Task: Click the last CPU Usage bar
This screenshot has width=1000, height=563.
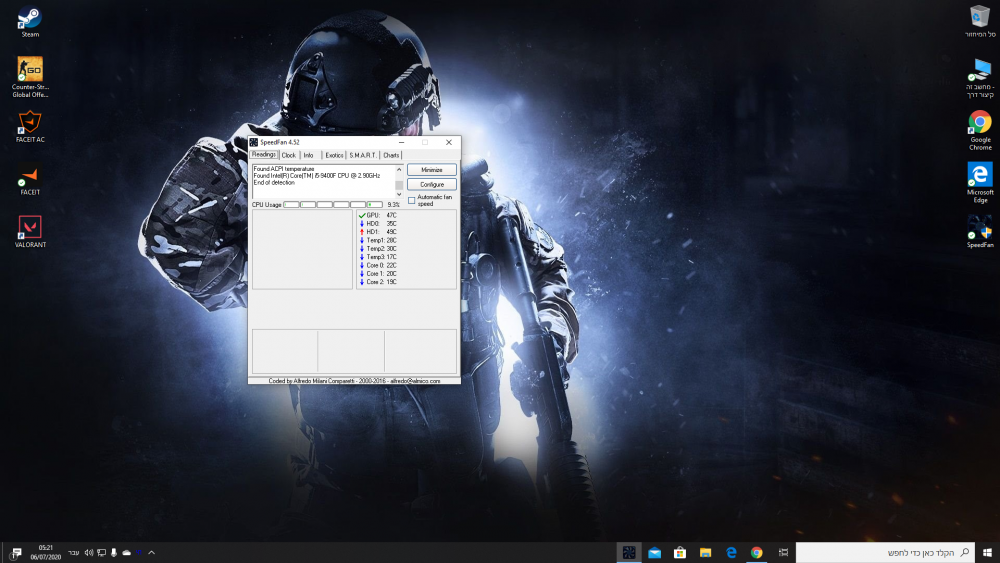Action: pyautogui.click(x=374, y=205)
